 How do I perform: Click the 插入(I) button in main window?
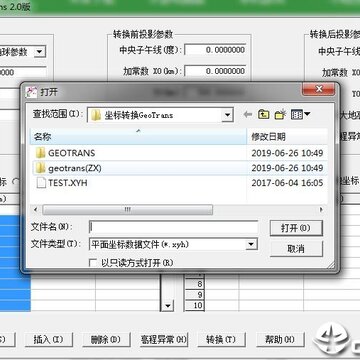48,340
